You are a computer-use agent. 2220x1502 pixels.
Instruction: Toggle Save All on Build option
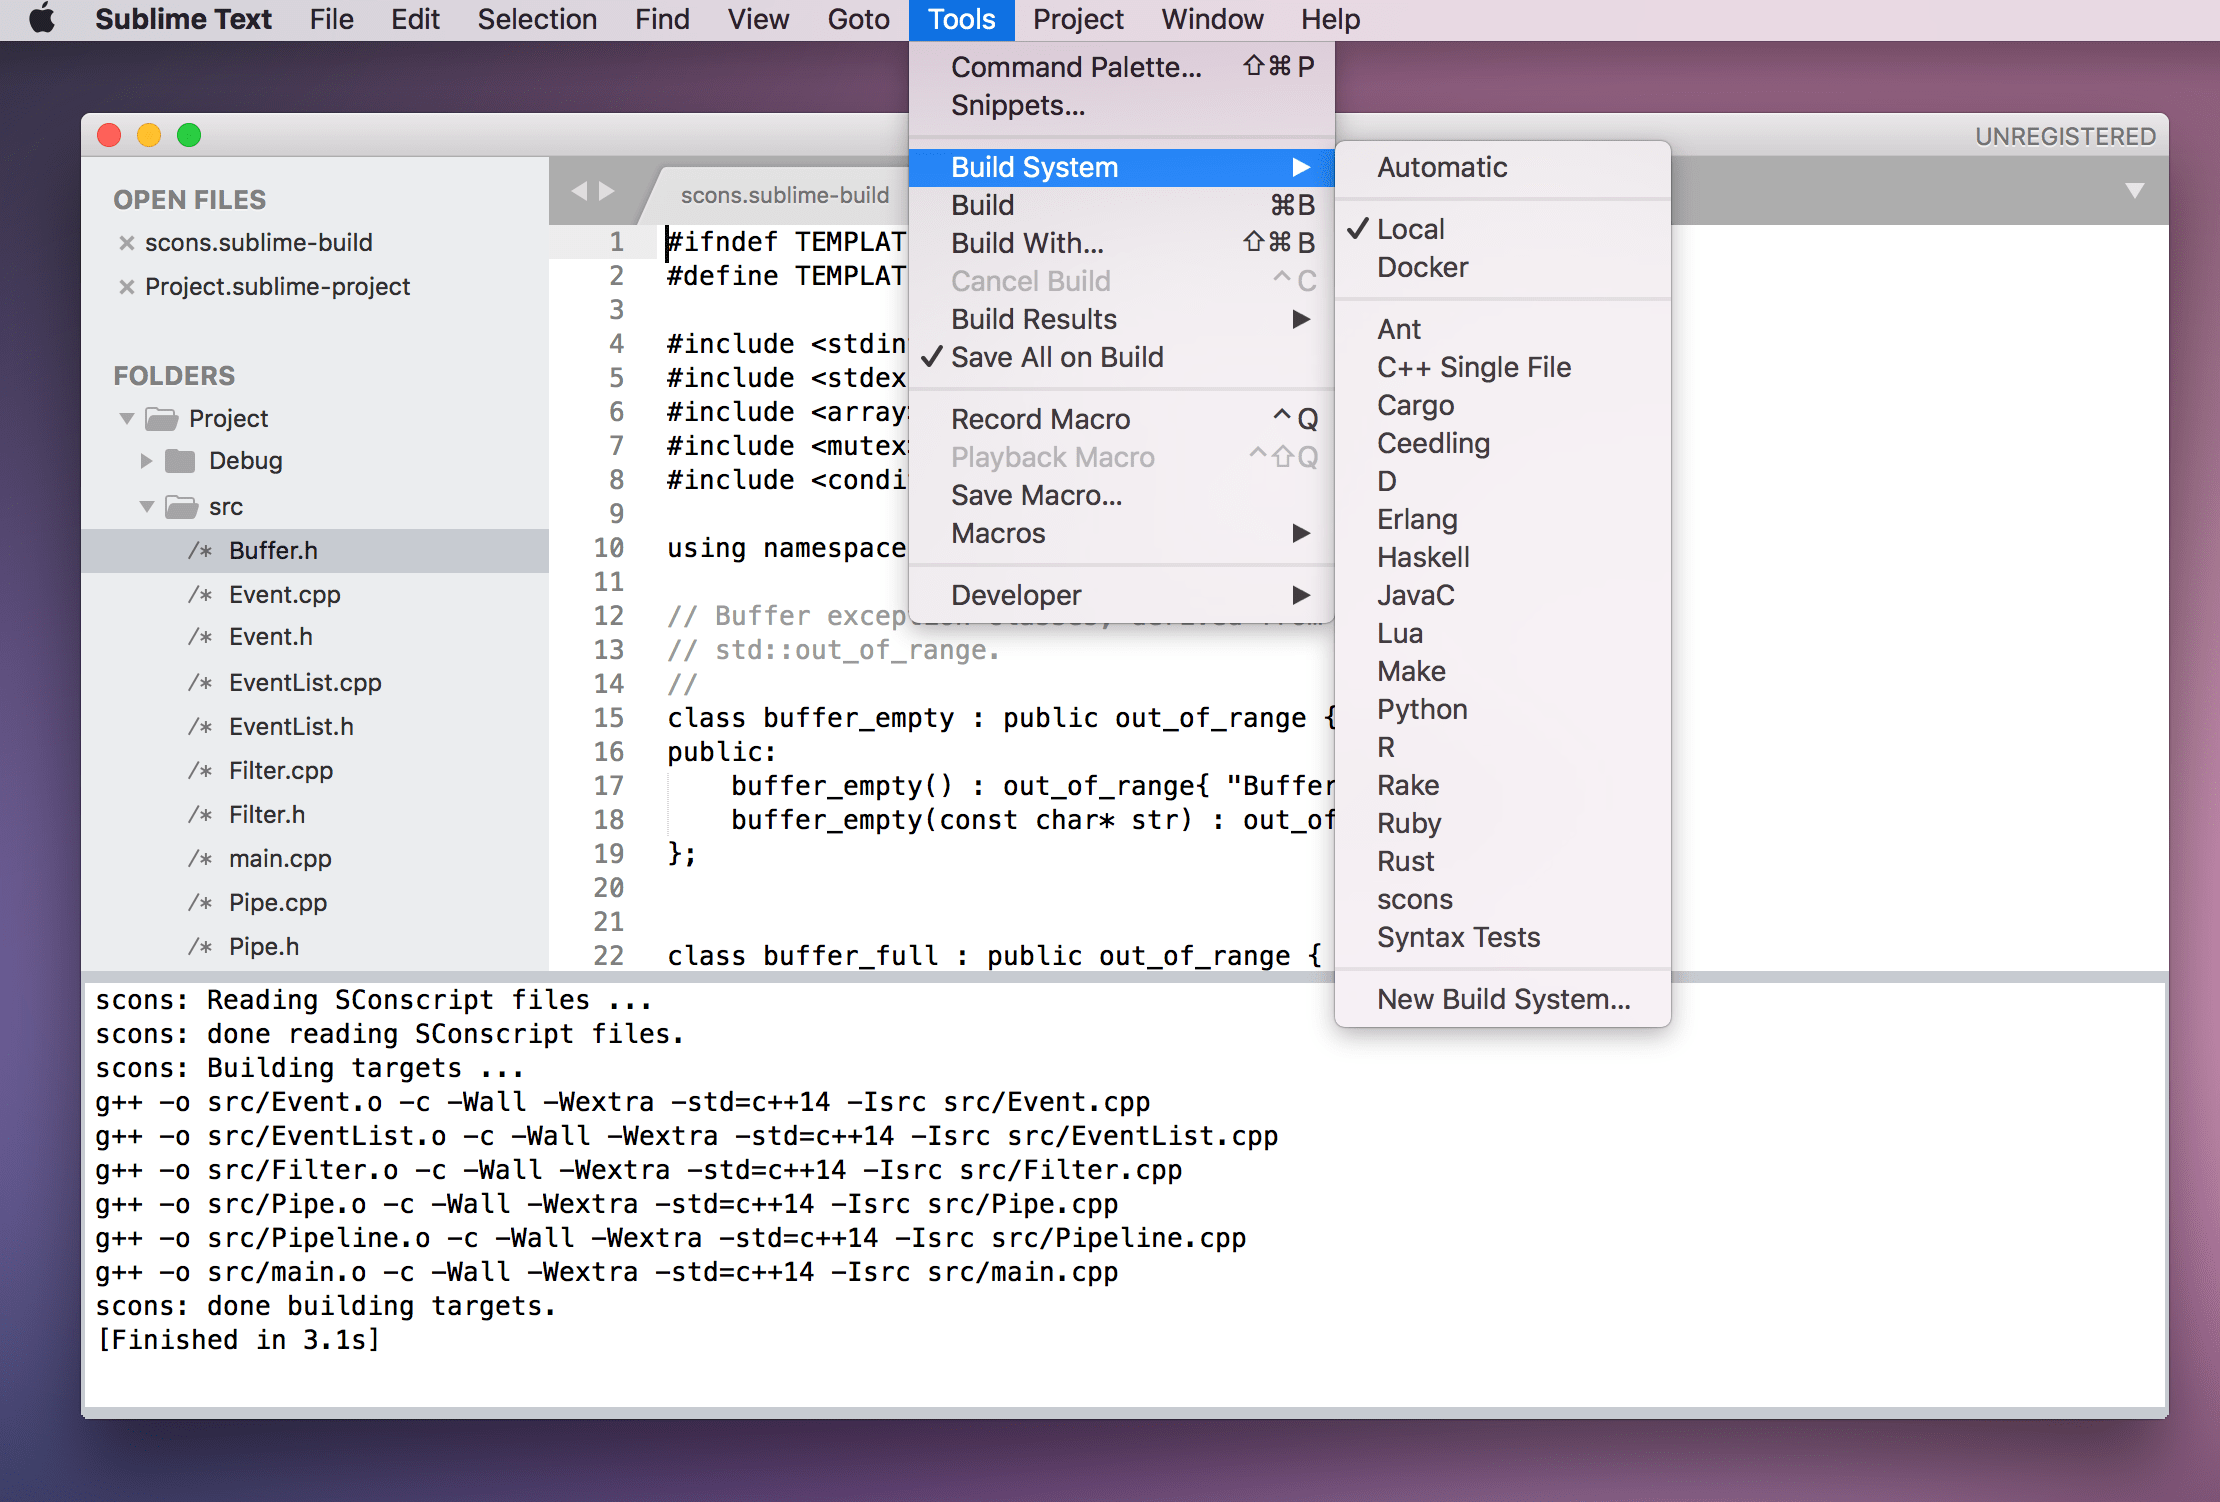coord(1056,357)
